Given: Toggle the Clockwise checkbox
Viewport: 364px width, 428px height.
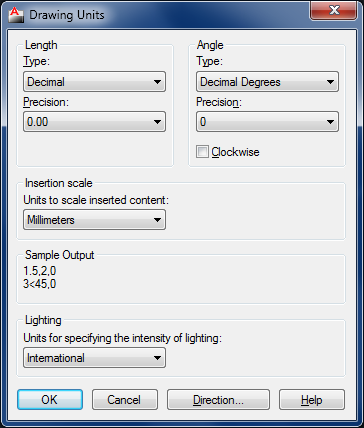Looking at the screenshot, I should [202, 152].
